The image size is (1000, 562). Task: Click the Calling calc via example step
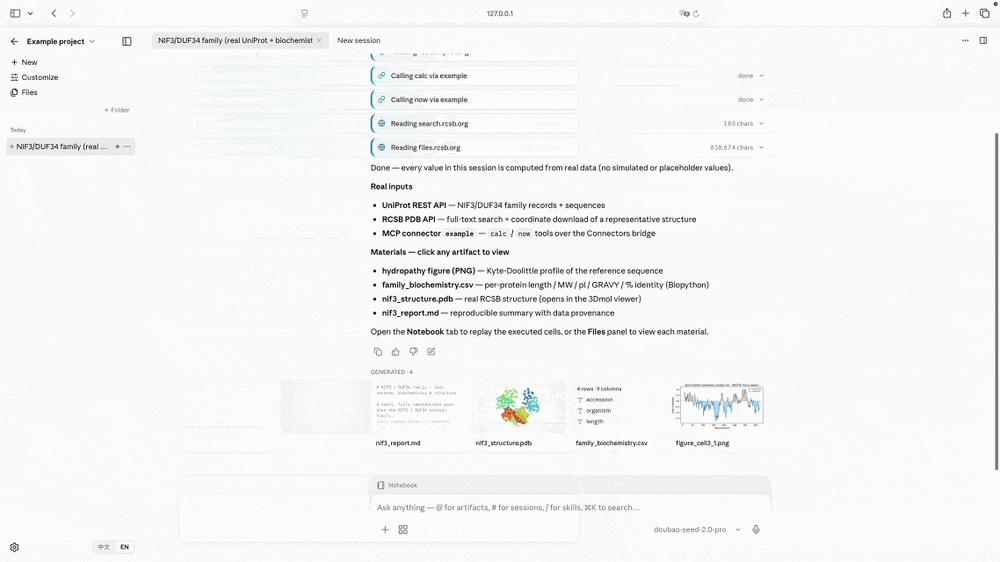pos(474,76)
